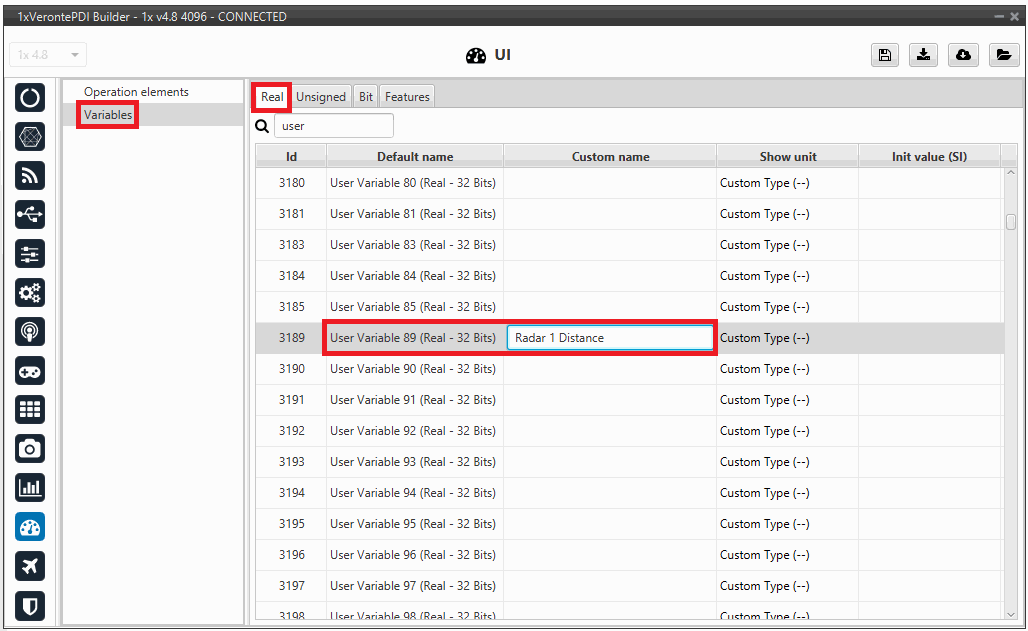Click the variable search field containing 'user'
Image resolution: width=1028 pixels, height=631 pixels.
point(333,126)
